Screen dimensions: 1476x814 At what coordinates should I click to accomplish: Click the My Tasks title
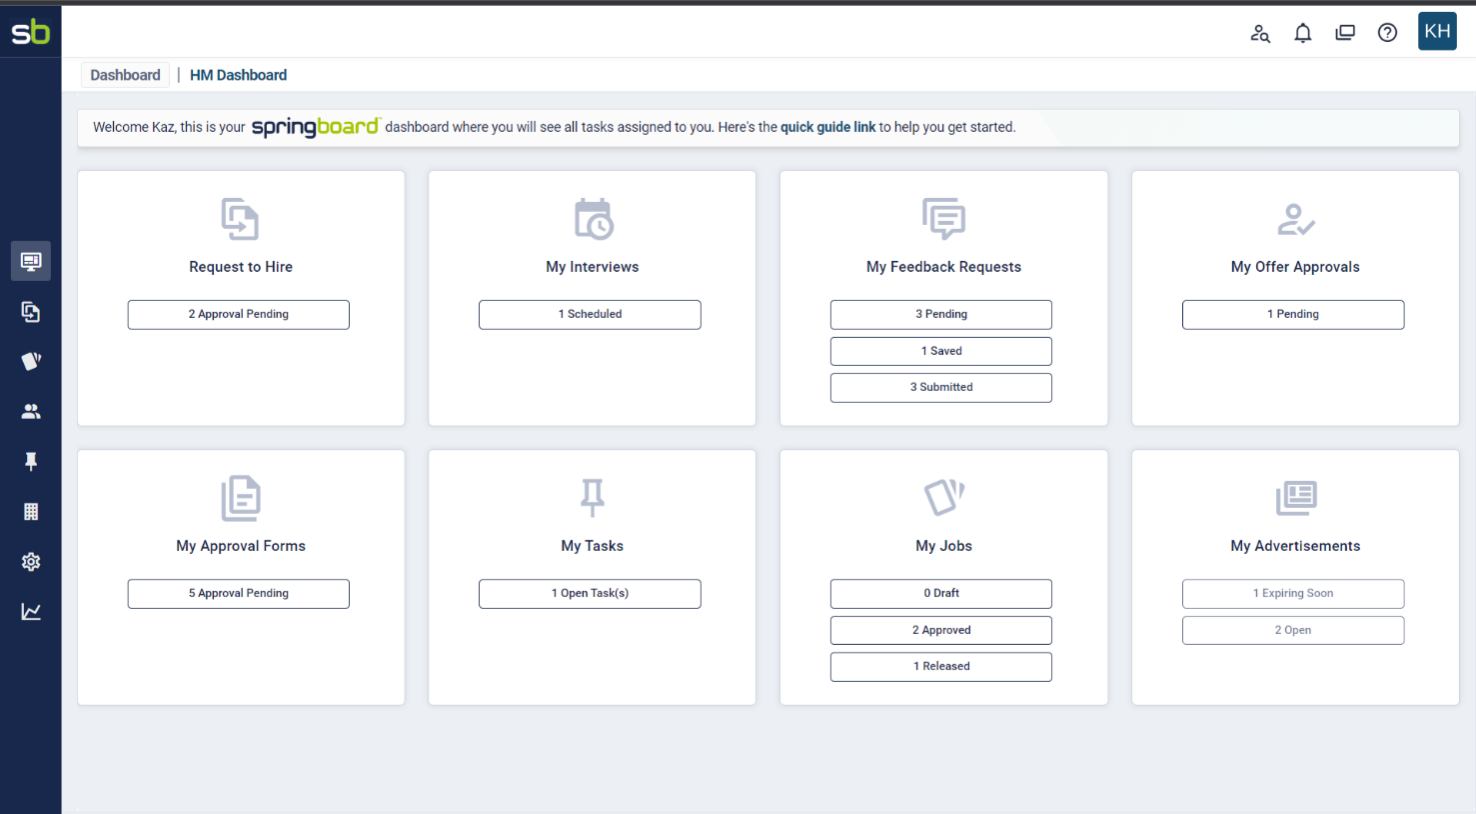[592, 546]
